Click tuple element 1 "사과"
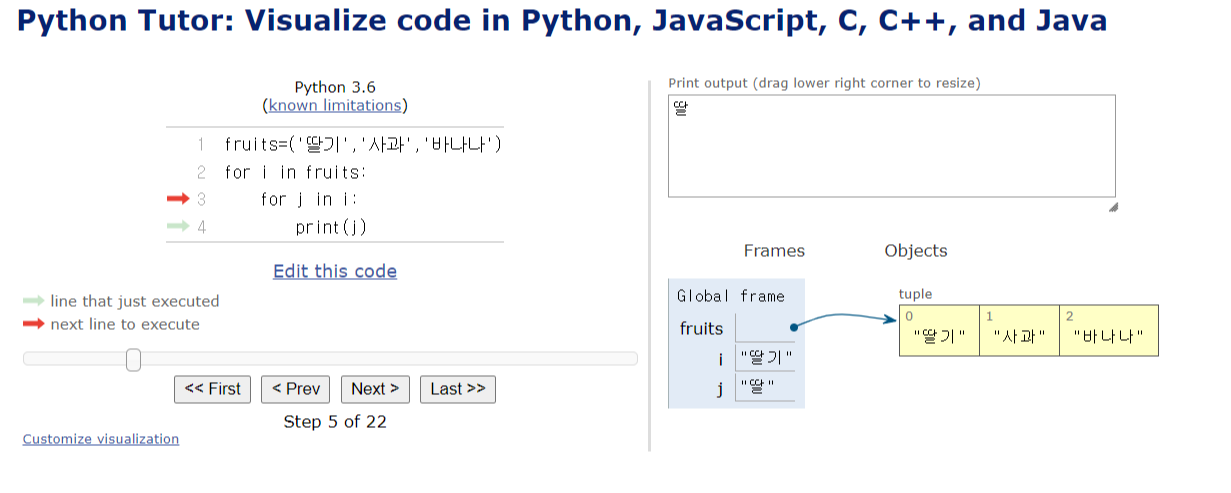Viewport: 1231px width, 493px height. click(x=1019, y=337)
